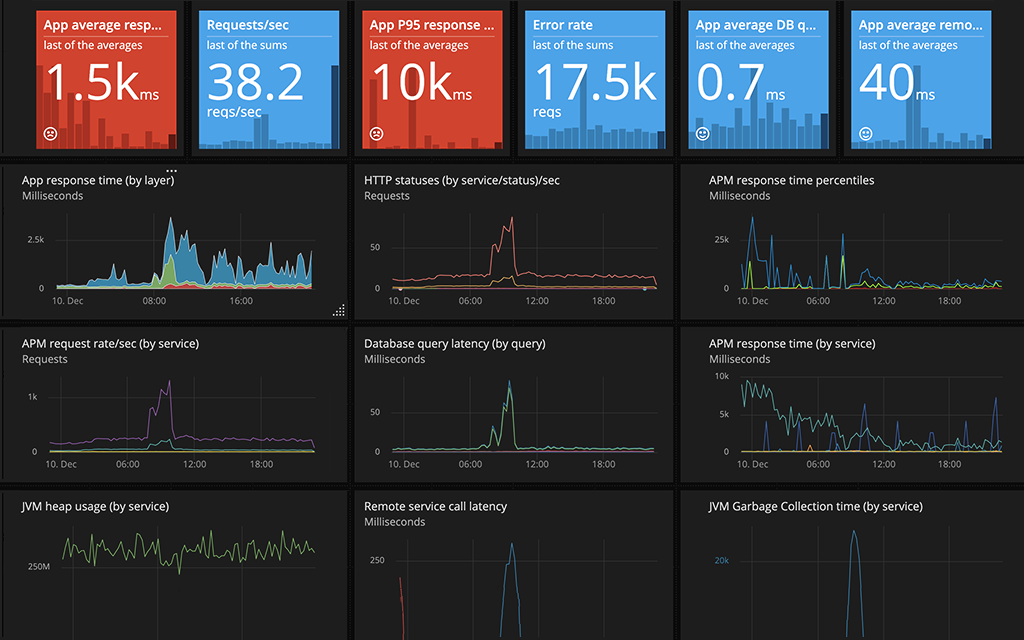1024x640 pixels.
Task: Click JVM heap usage (by service) title
Action: click(x=95, y=506)
